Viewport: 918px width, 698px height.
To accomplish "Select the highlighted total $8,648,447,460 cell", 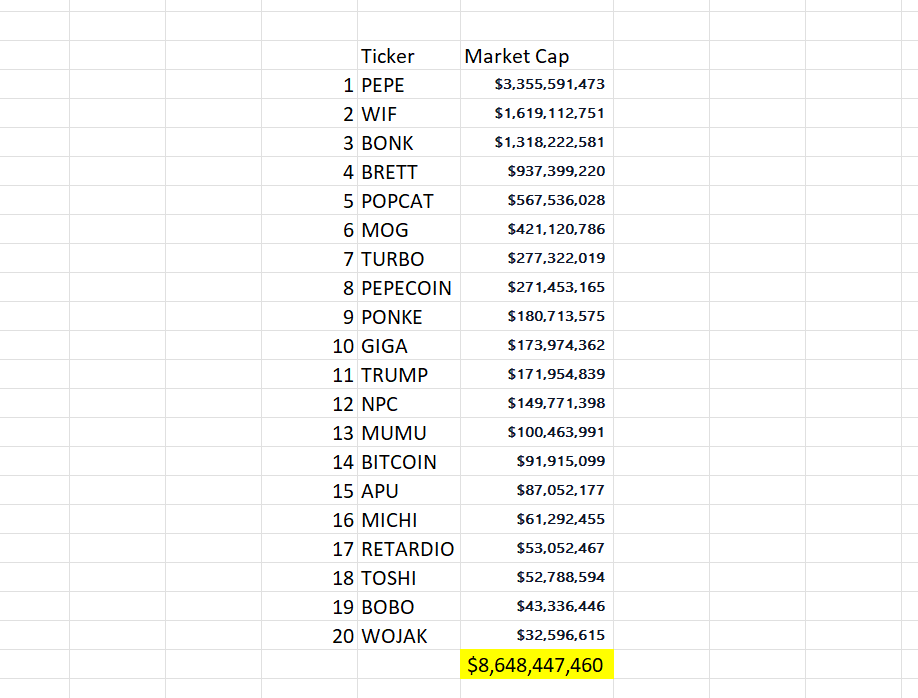I will click(x=537, y=665).
